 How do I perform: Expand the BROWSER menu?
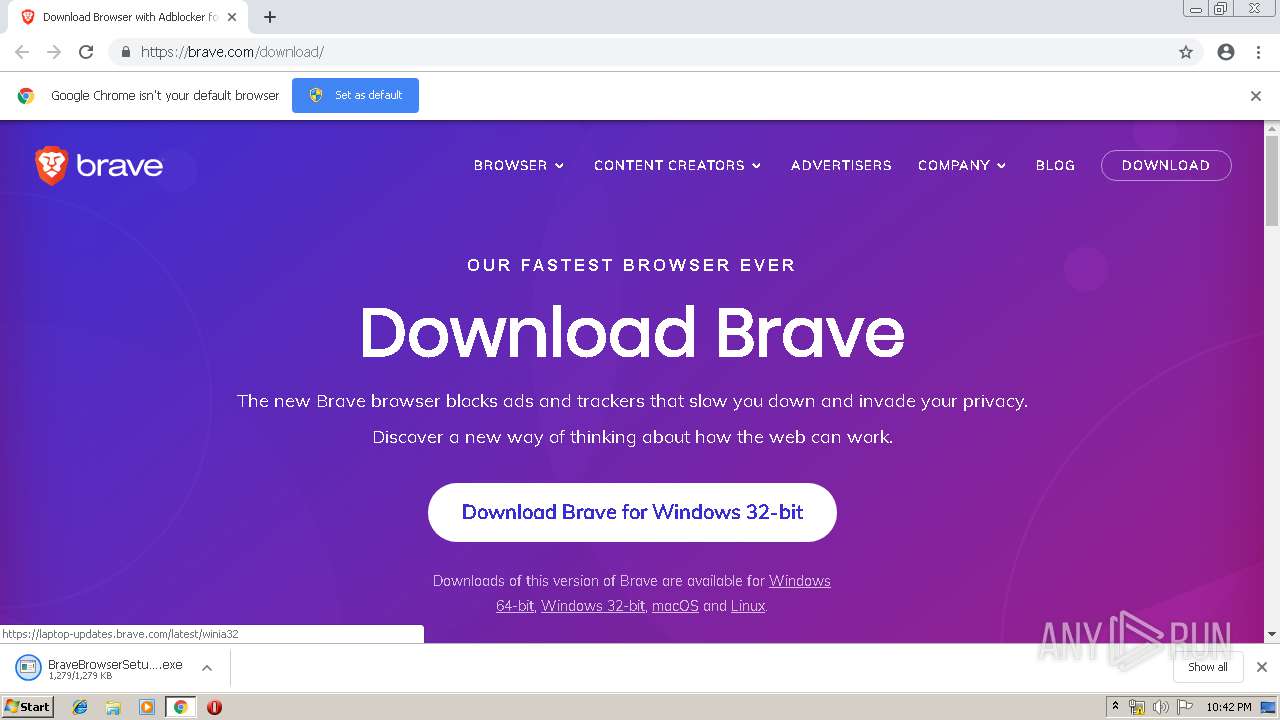pos(519,165)
